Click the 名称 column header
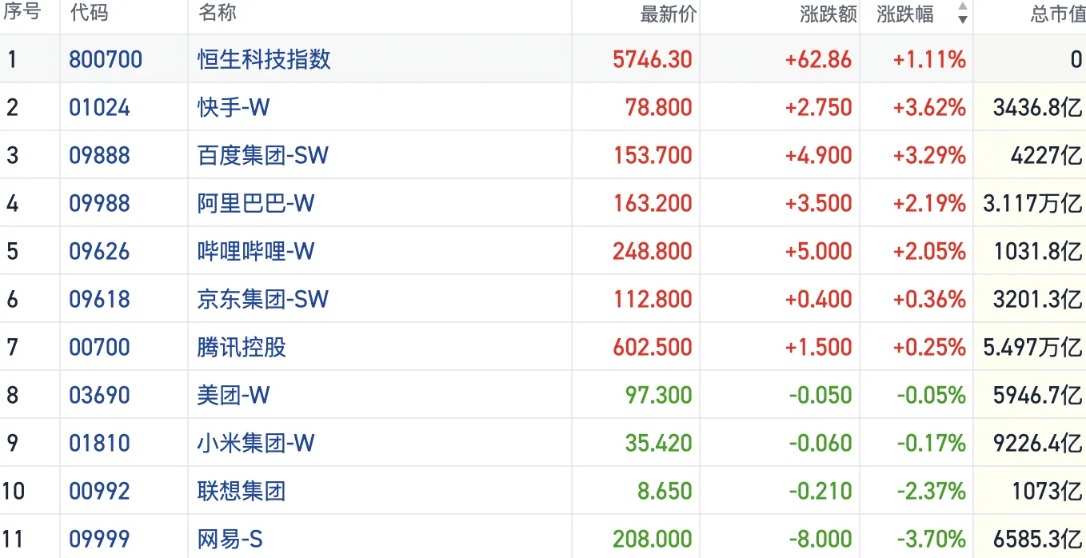Viewport: 1086px width, 558px height. tap(218, 13)
